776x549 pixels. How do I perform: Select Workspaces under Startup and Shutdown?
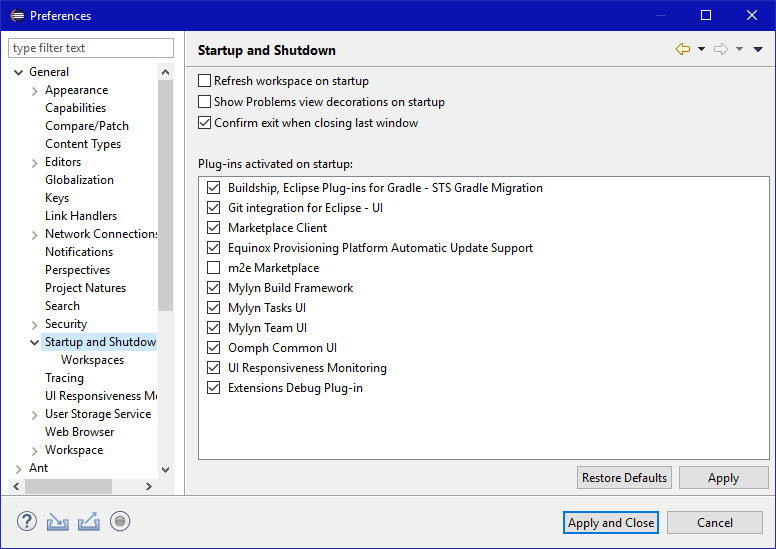(92, 360)
